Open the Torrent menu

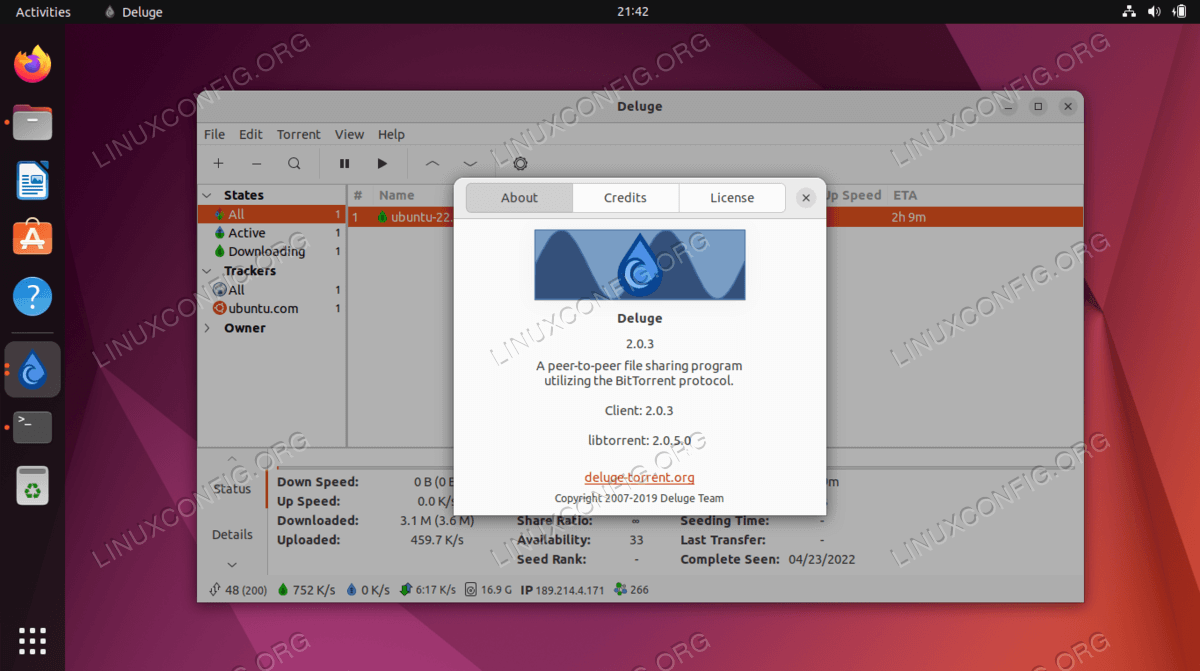click(x=299, y=134)
